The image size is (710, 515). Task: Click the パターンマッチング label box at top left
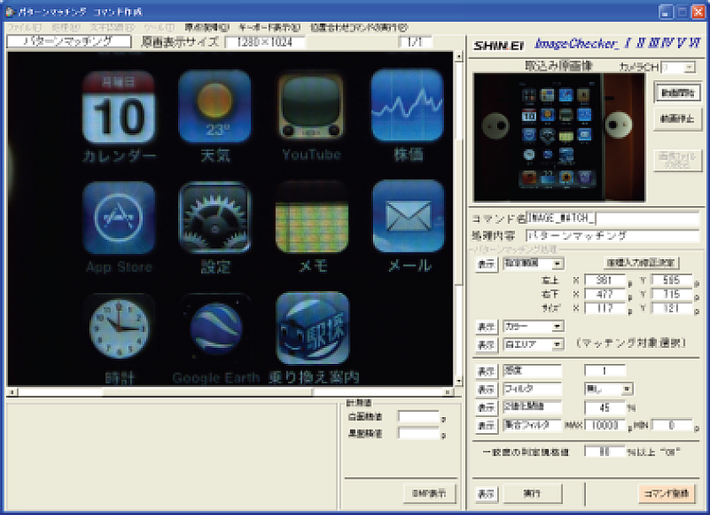click(x=69, y=41)
